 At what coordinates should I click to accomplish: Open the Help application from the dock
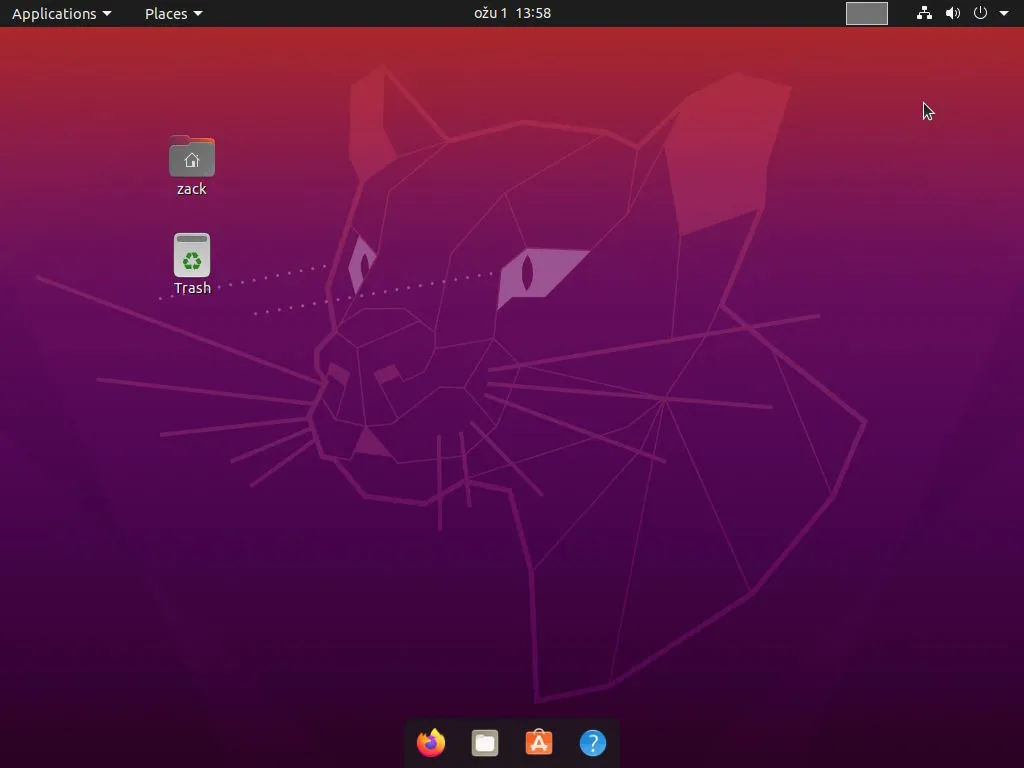pyautogui.click(x=592, y=743)
